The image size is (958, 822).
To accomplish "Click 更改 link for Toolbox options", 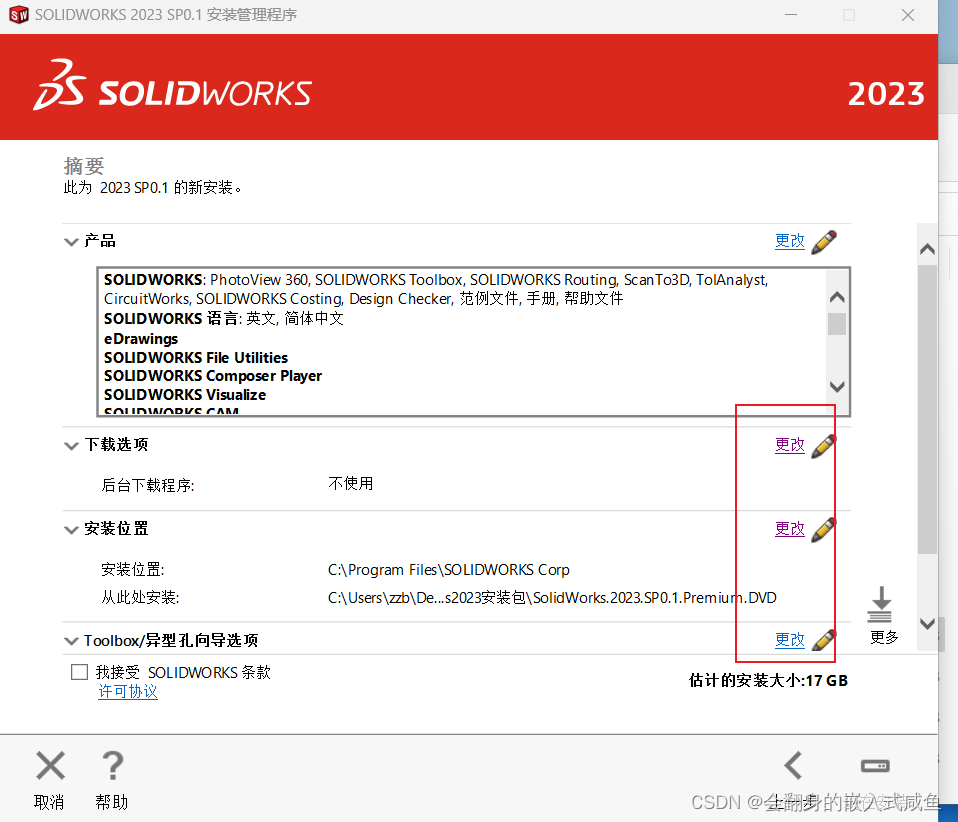I will pos(790,640).
